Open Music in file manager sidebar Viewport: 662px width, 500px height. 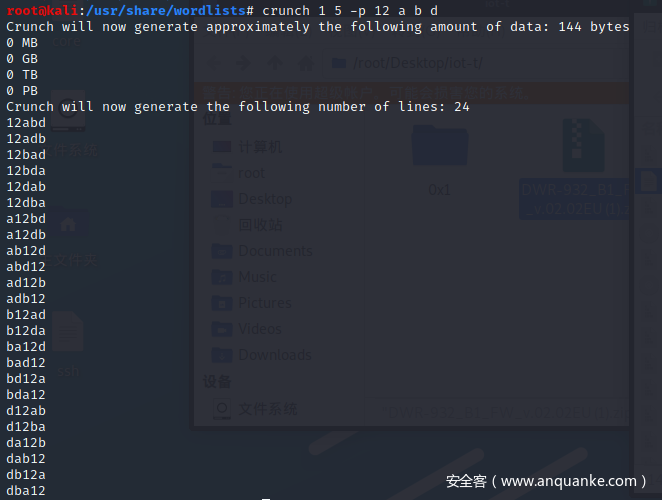tap(244, 277)
